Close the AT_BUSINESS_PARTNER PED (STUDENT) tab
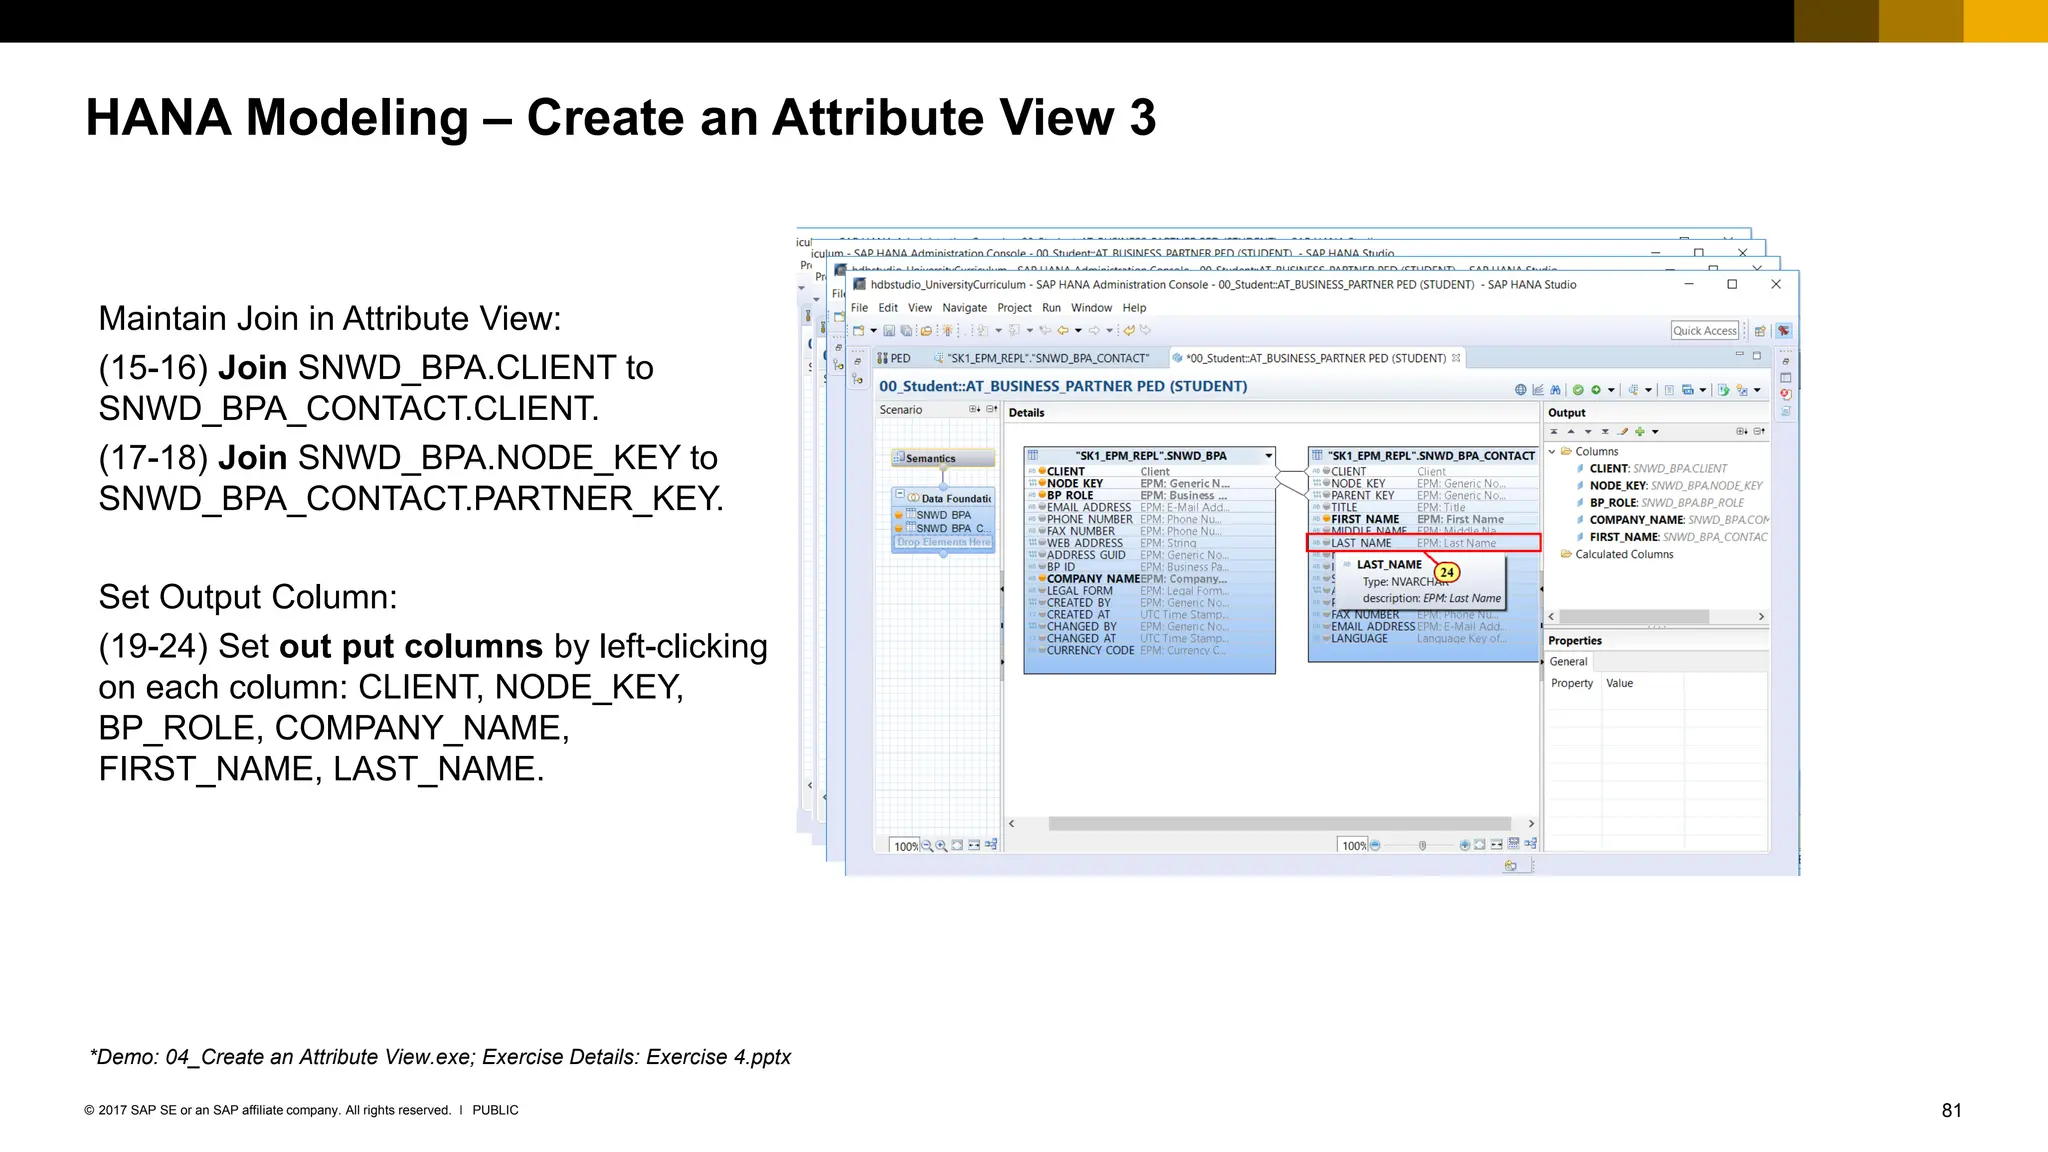The height and width of the screenshot is (1152, 2048). point(1456,358)
